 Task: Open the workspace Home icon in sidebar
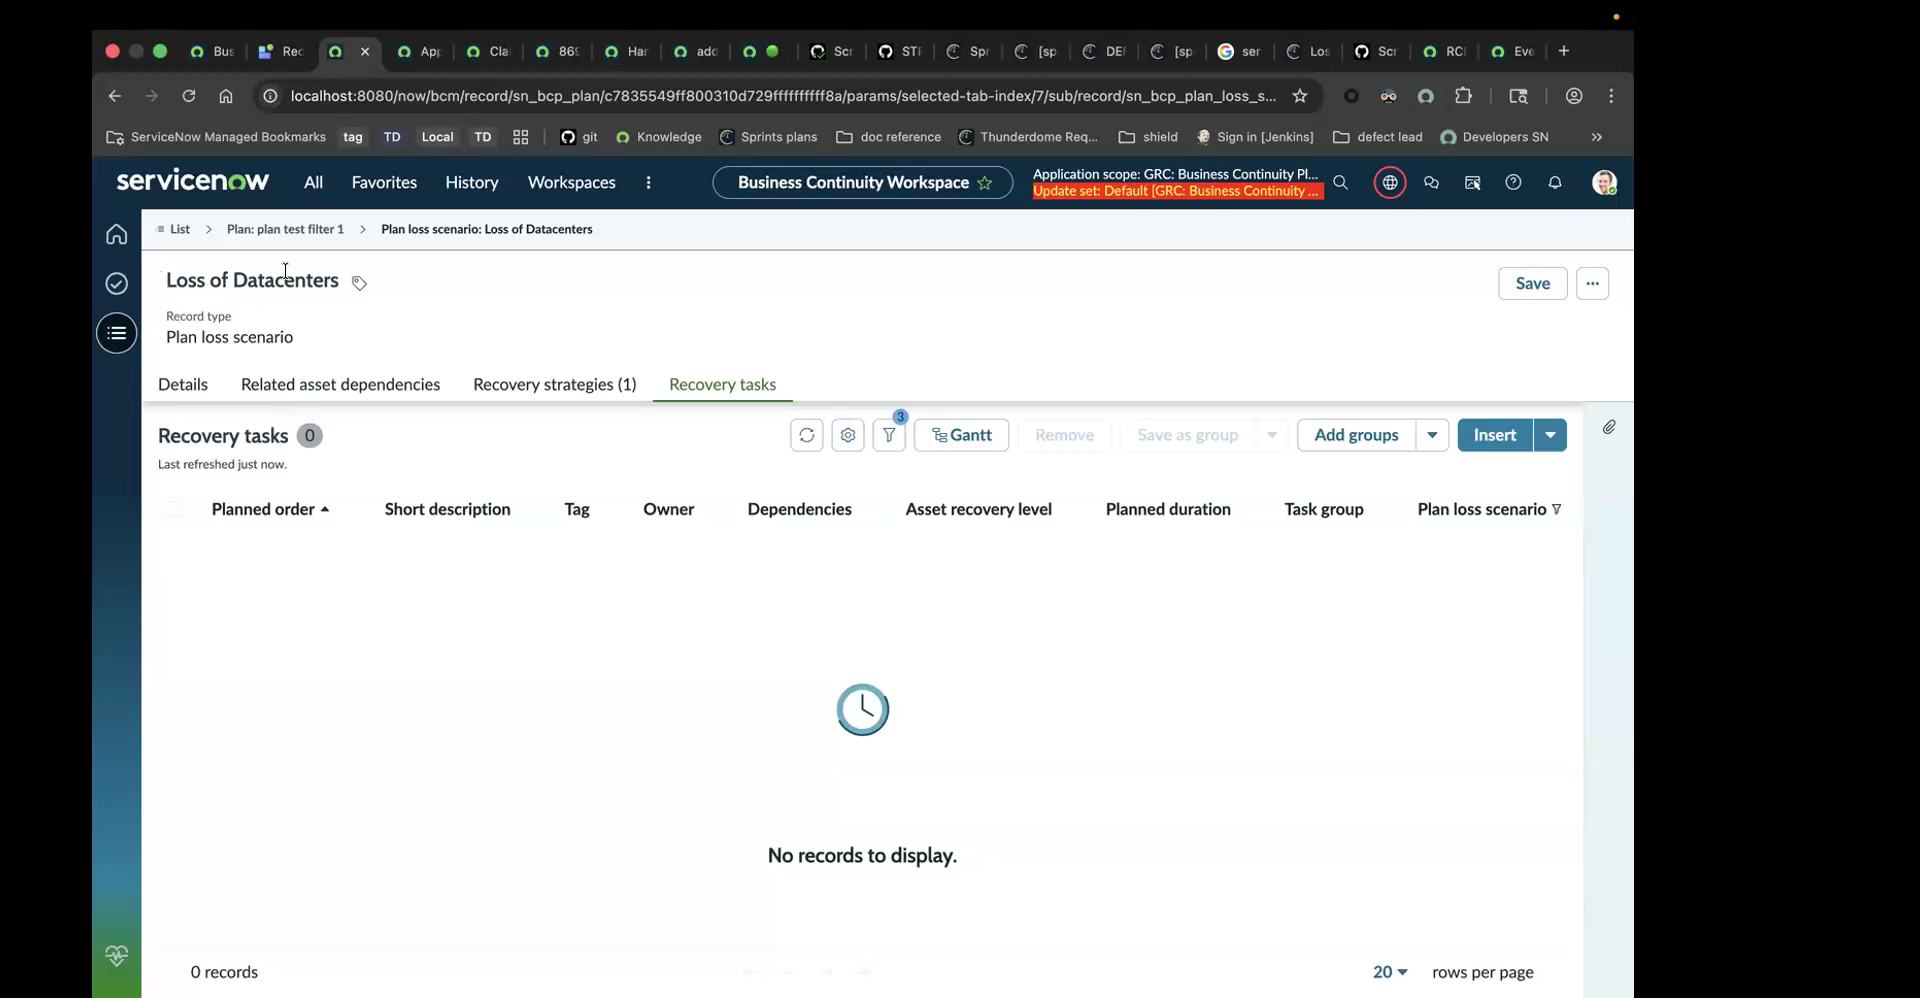point(117,234)
